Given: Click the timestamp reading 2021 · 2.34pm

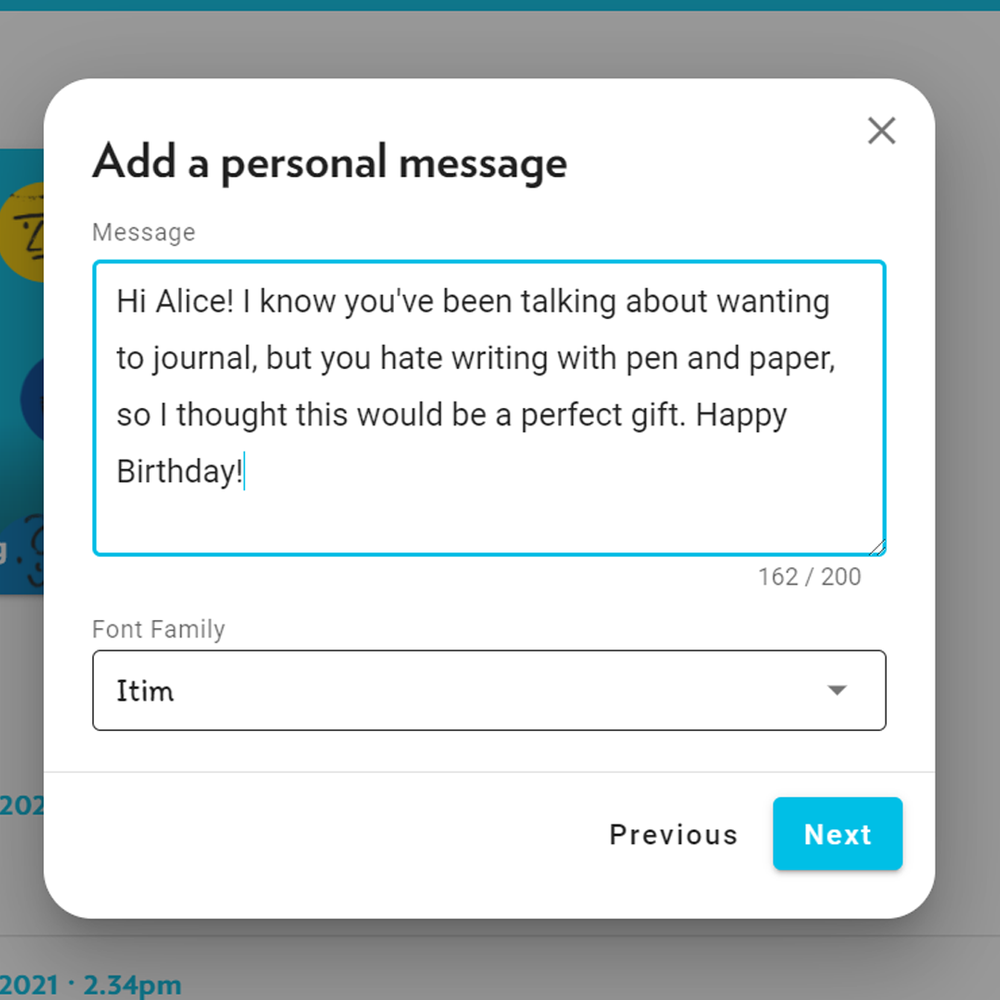Looking at the screenshot, I should 90,984.
